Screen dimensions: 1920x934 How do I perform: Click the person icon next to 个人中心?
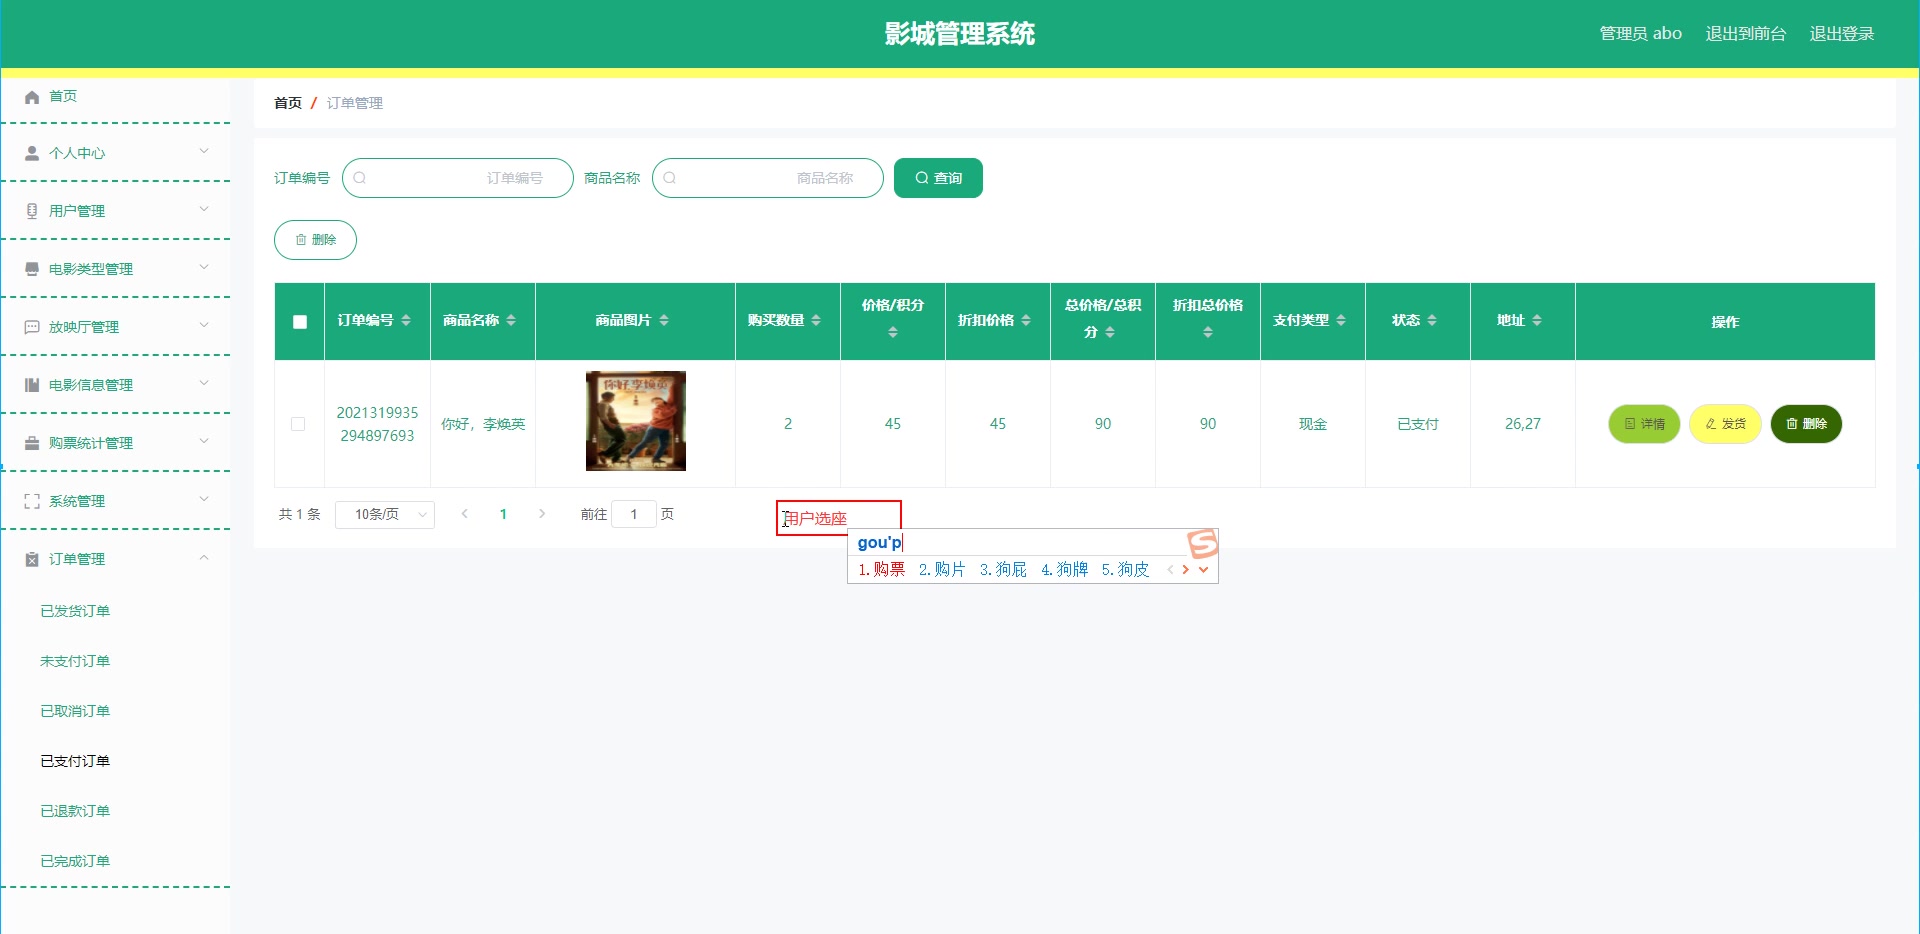click(x=30, y=153)
